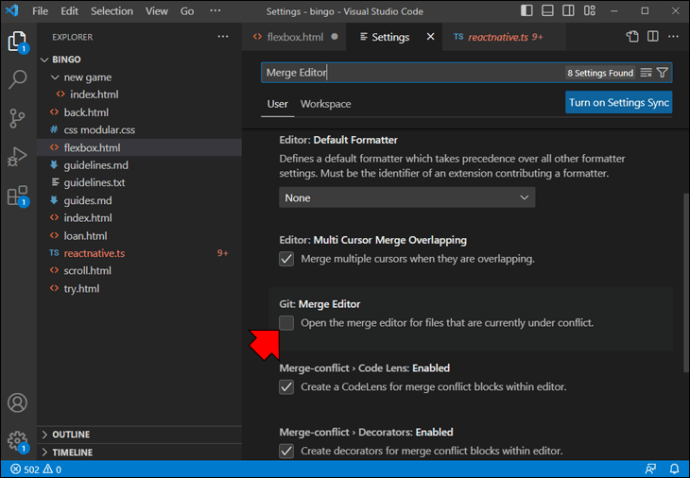Collapse the 'new game' folder

(x=86, y=77)
